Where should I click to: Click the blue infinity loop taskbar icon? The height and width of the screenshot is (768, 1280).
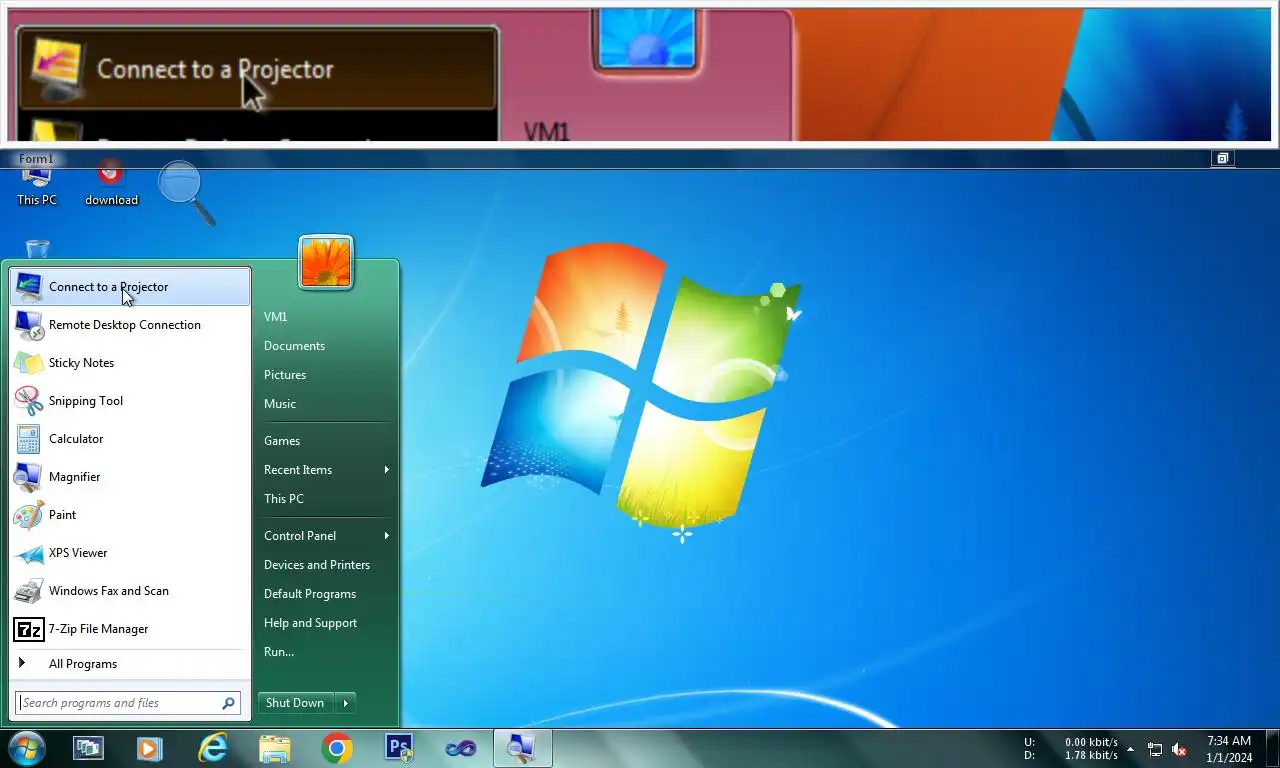point(461,748)
